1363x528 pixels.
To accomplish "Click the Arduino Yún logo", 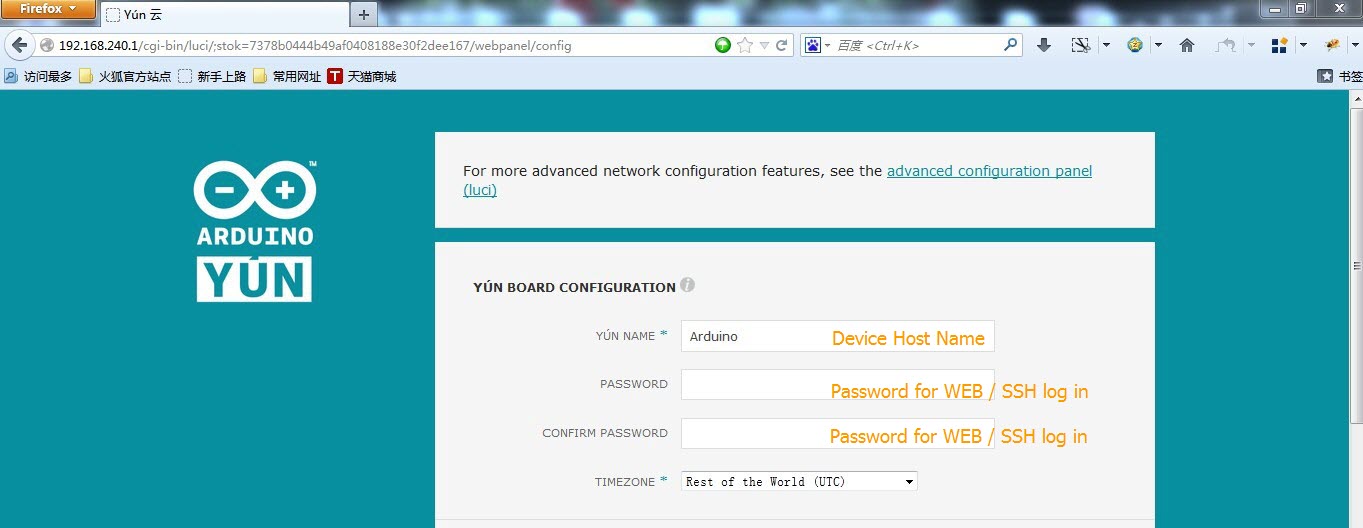I will 254,231.
